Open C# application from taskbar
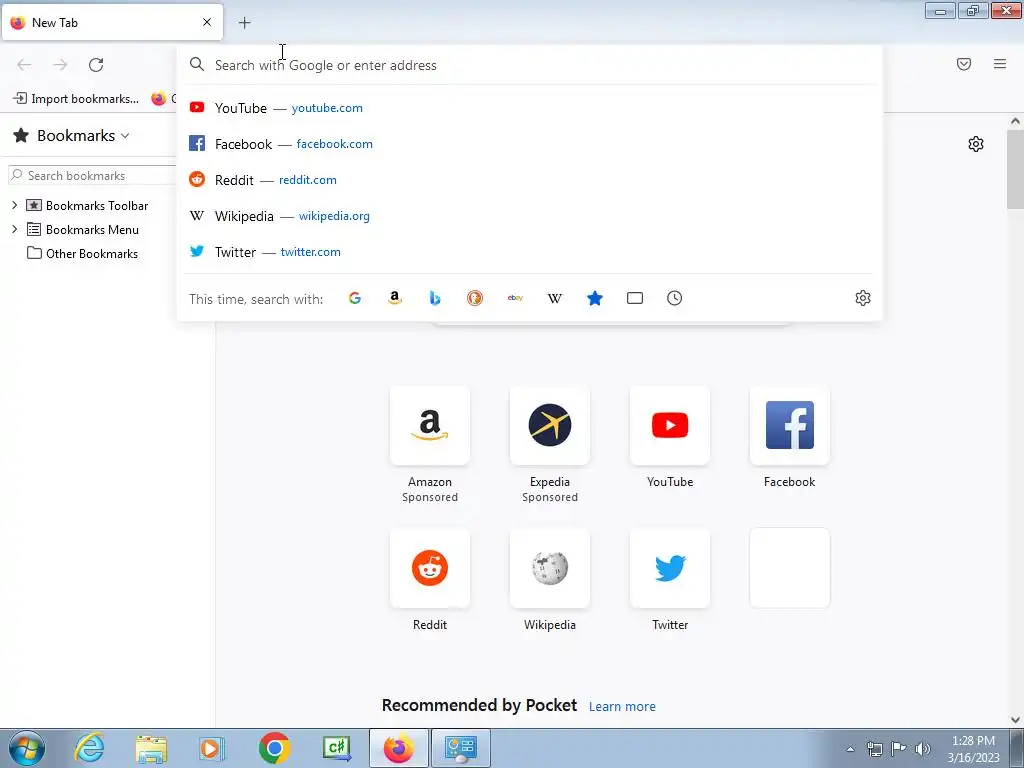This screenshot has width=1024, height=768. click(337, 748)
